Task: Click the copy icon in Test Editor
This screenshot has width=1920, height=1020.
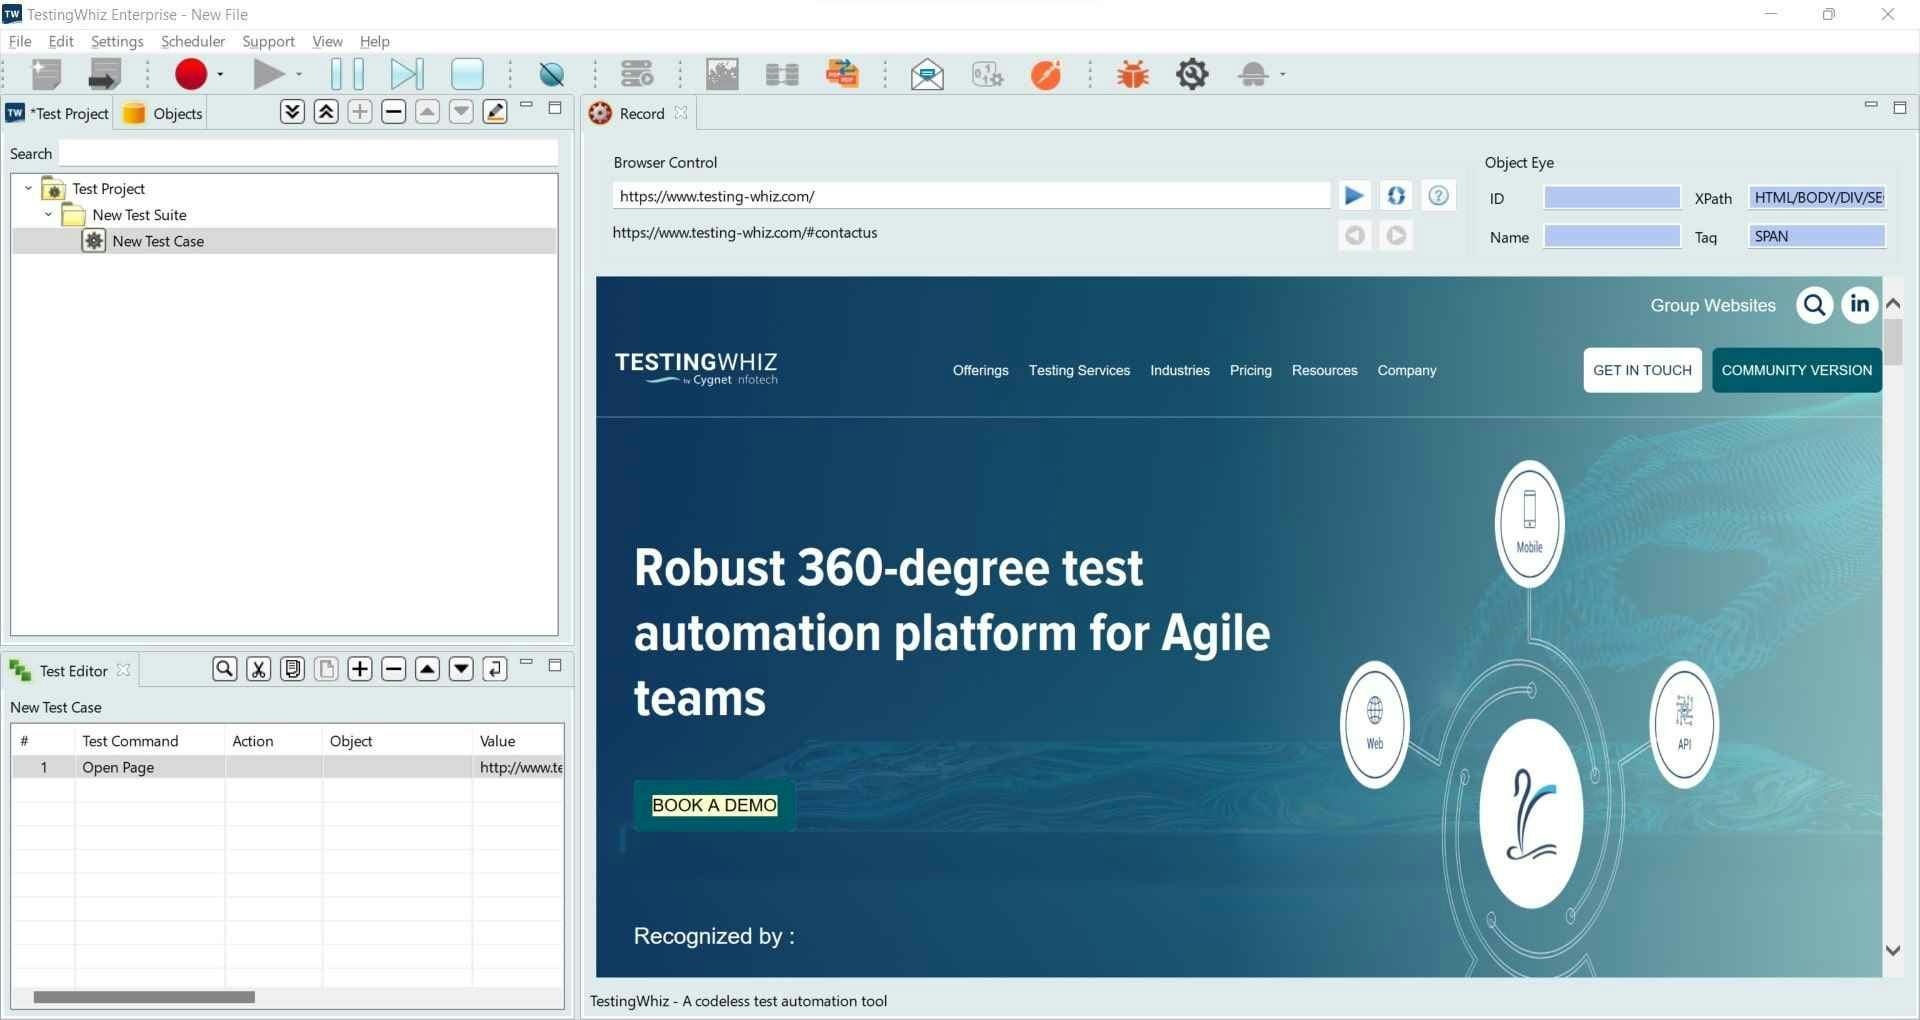Action: [x=293, y=669]
